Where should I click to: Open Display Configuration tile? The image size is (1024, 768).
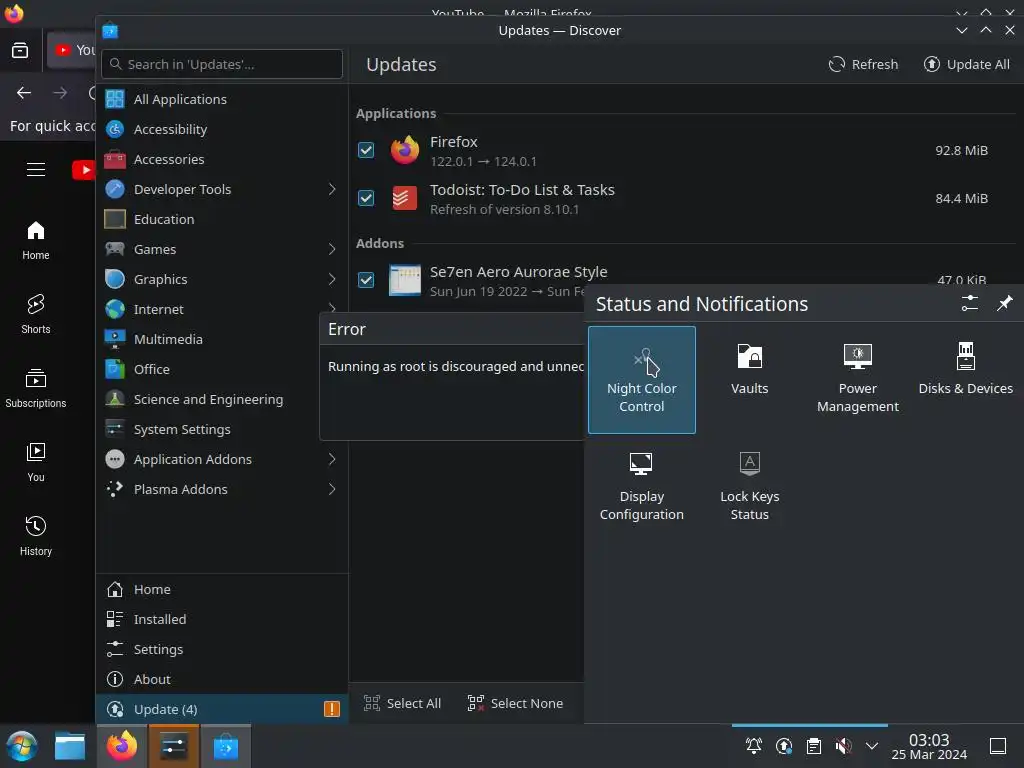[x=641, y=487]
